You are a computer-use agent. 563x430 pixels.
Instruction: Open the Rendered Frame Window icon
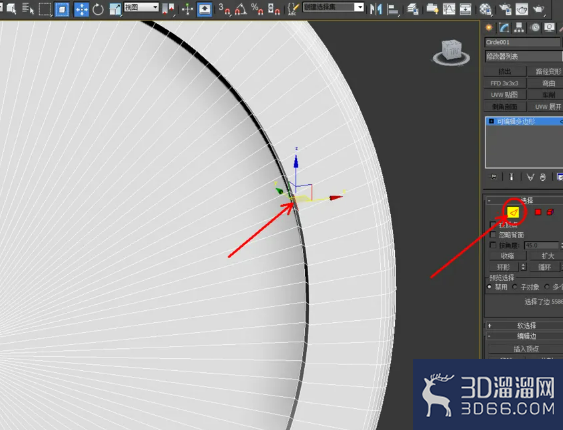pos(522,9)
